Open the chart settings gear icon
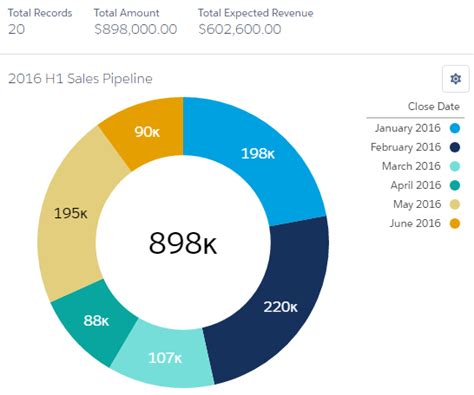 (455, 79)
